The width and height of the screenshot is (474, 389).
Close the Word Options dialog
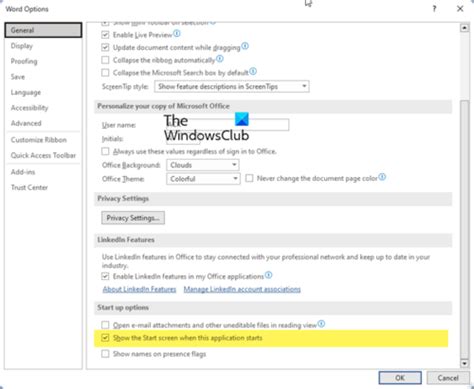coord(460,9)
